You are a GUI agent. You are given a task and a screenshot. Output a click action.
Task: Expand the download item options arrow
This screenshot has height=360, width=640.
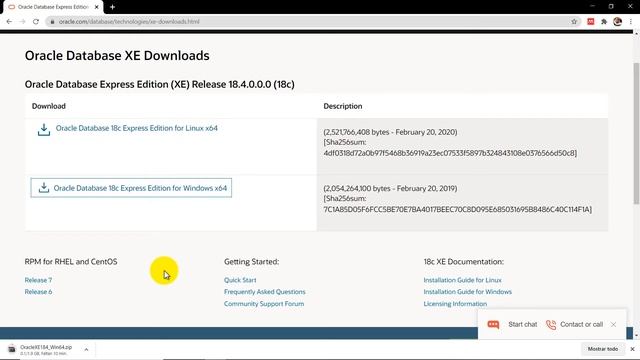[x=86, y=349]
